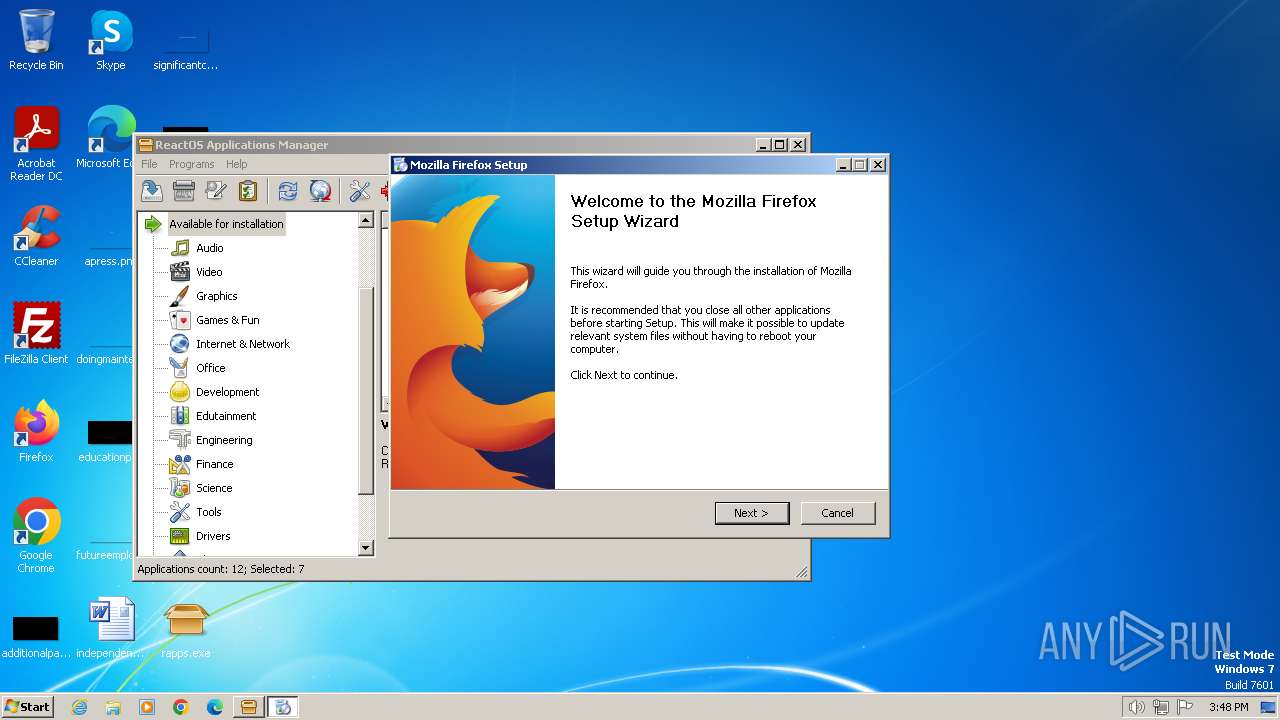Select the Graphics category
The height and width of the screenshot is (720, 1280).
pyautogui.click(x=217, y=296)
